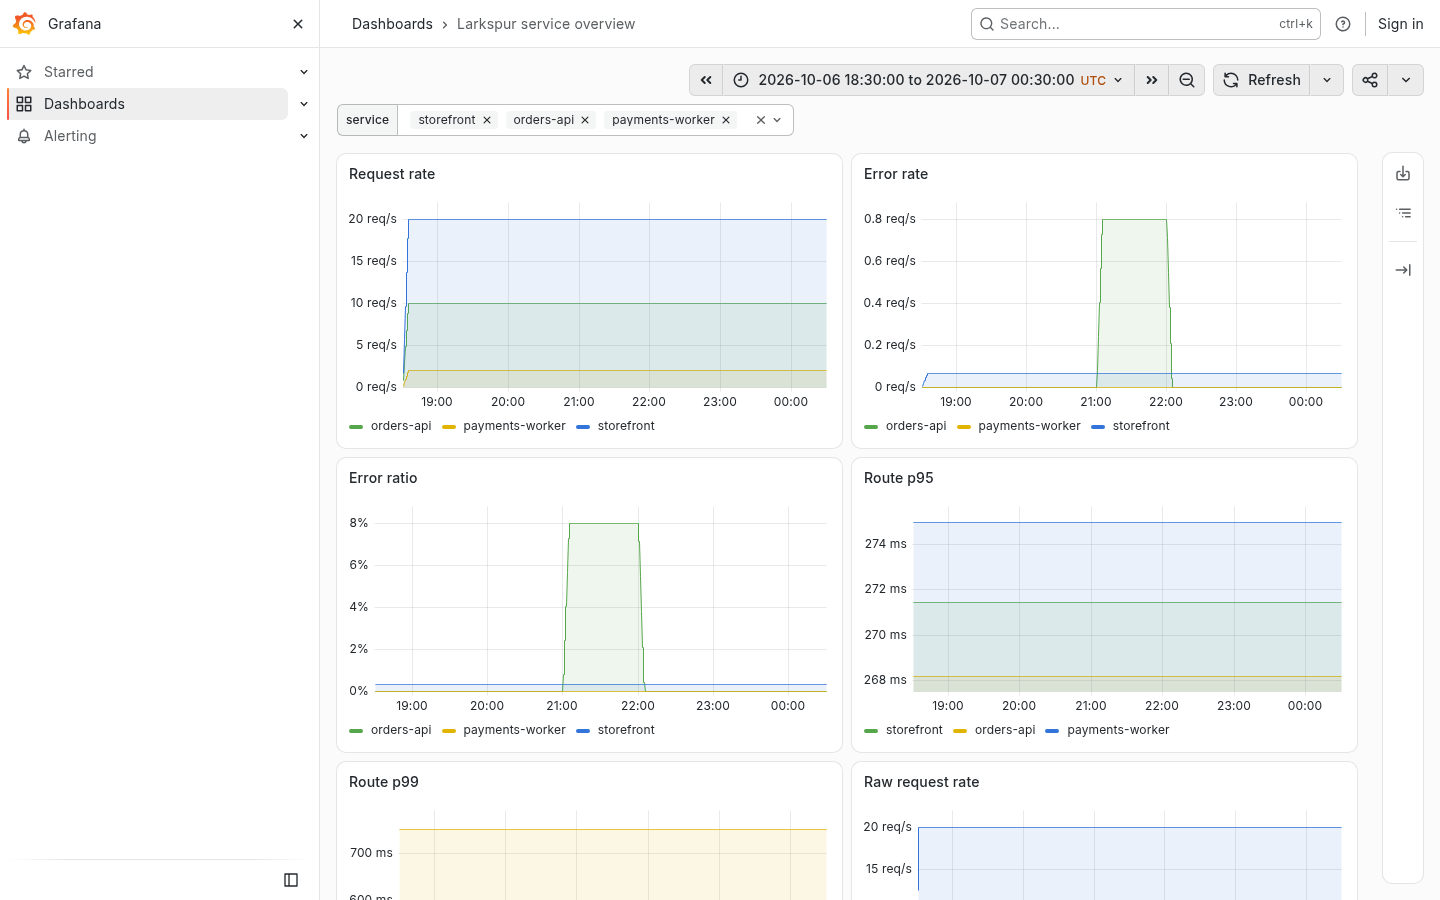Open Starred in the sidebar
1440x900 pixels.
click(x=69, y=72)
